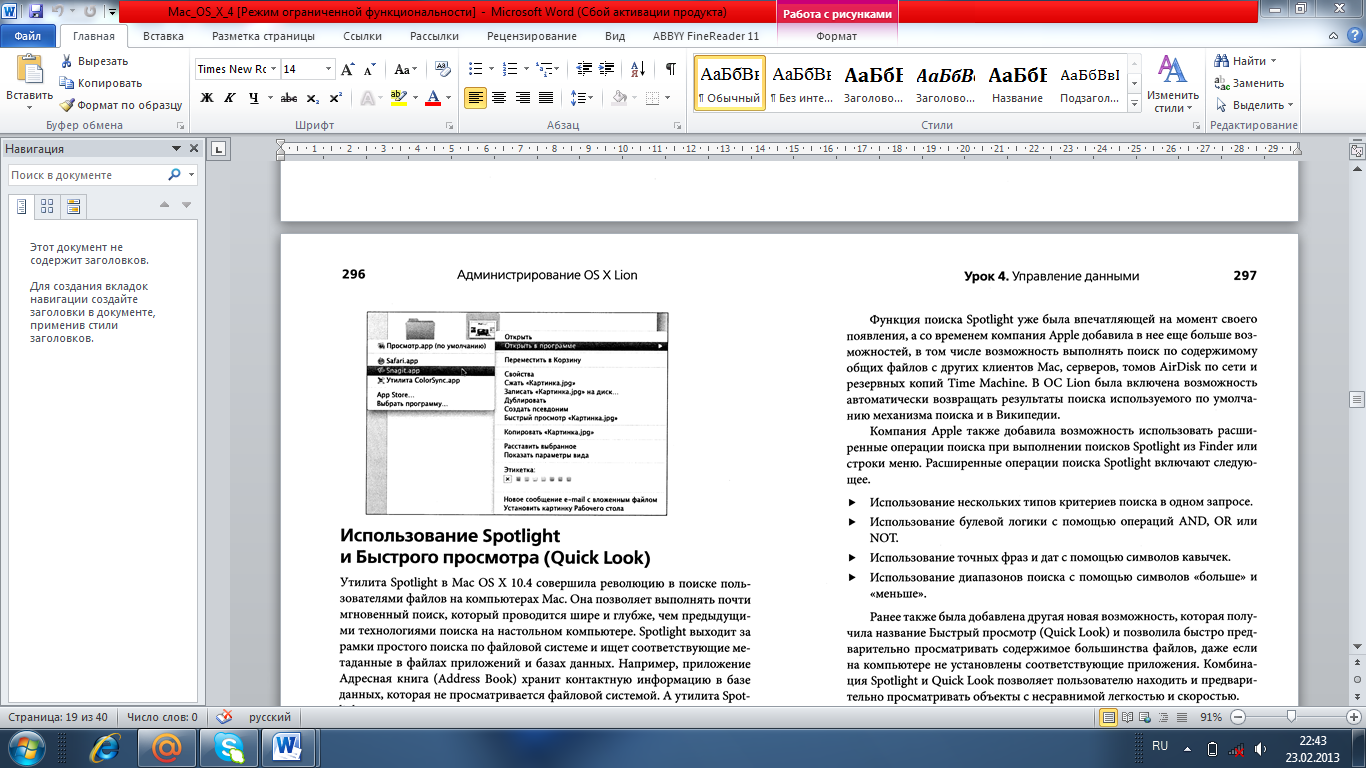Open the line spacing dropdown
The height and width of the screenshot is (768, 1366).
582,98
